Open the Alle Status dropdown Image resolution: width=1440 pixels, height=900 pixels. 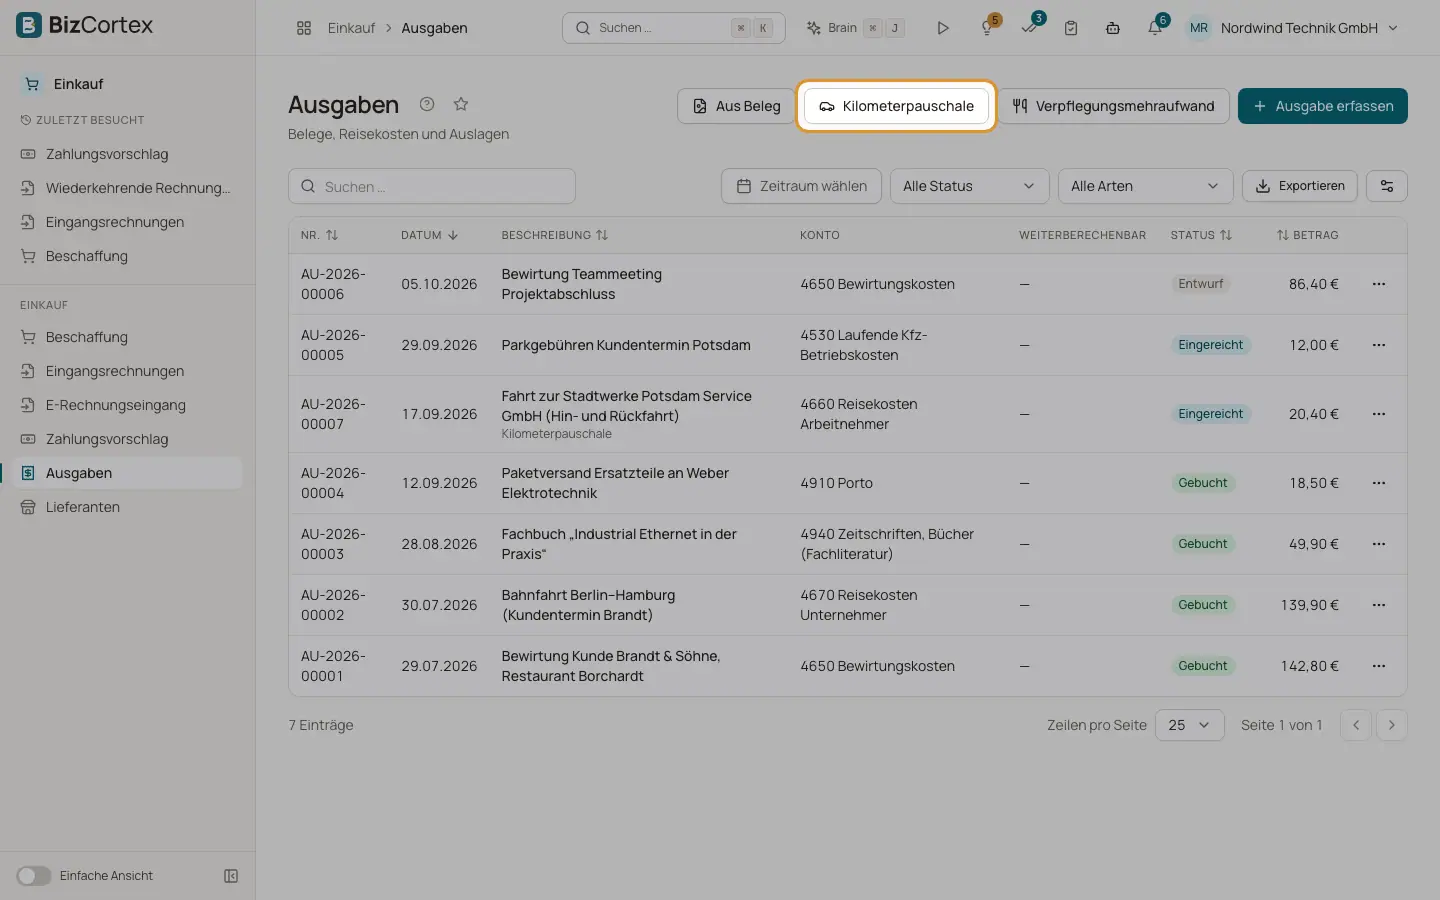(x=969, y=186)
